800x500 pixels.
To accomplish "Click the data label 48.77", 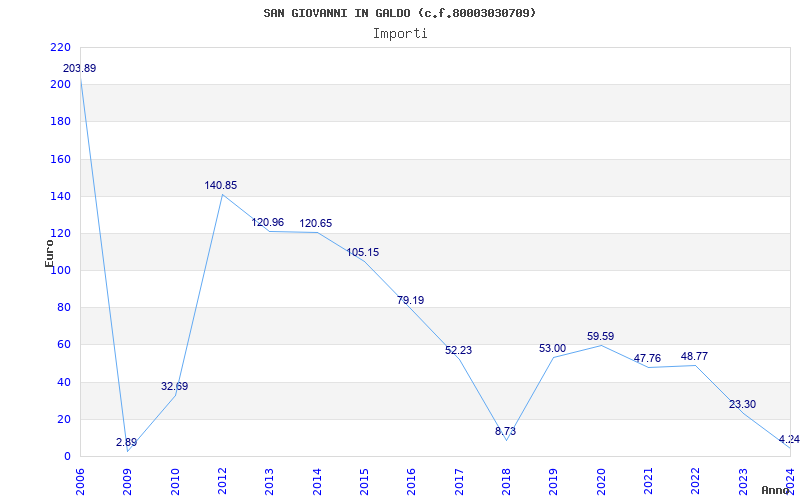I will (x=694, y=357).
